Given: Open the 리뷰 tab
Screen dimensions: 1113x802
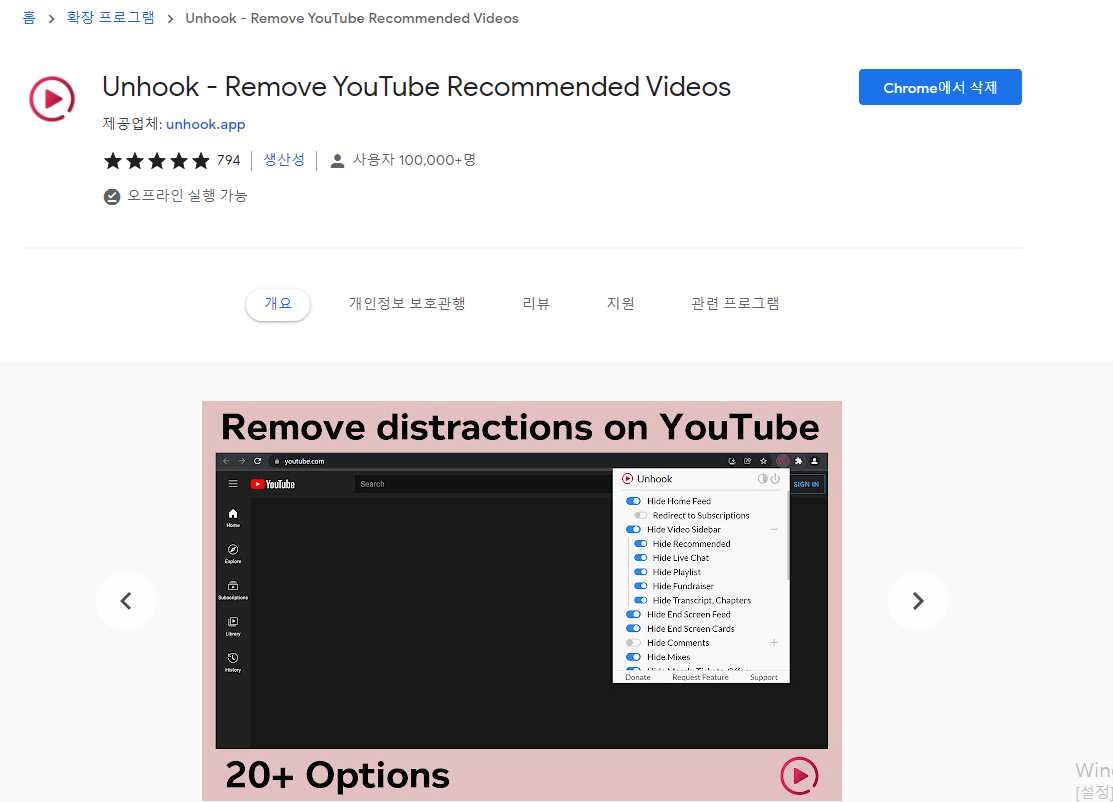Looking at the screenshot, I should (x=536, y=304).
